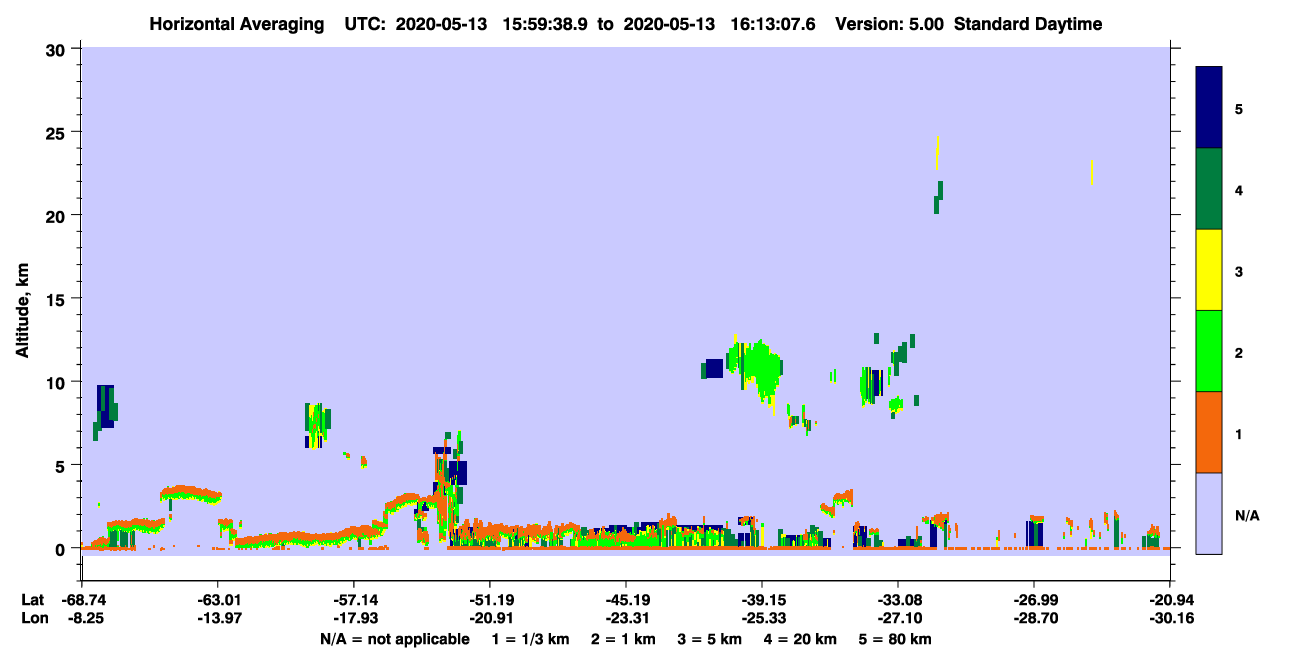Click the "Standard Daytime" label
The width and height of the screenshot is (1300, 667).
point(1028,24)
